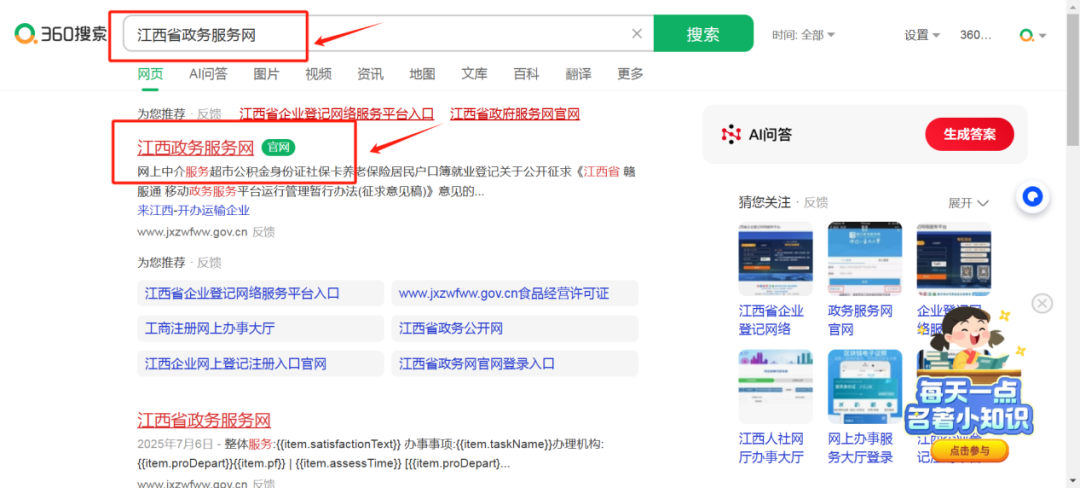Click the AI问答 panel logo icon
The width and height of the screenshot is (1080, 488).
(731, 134)
